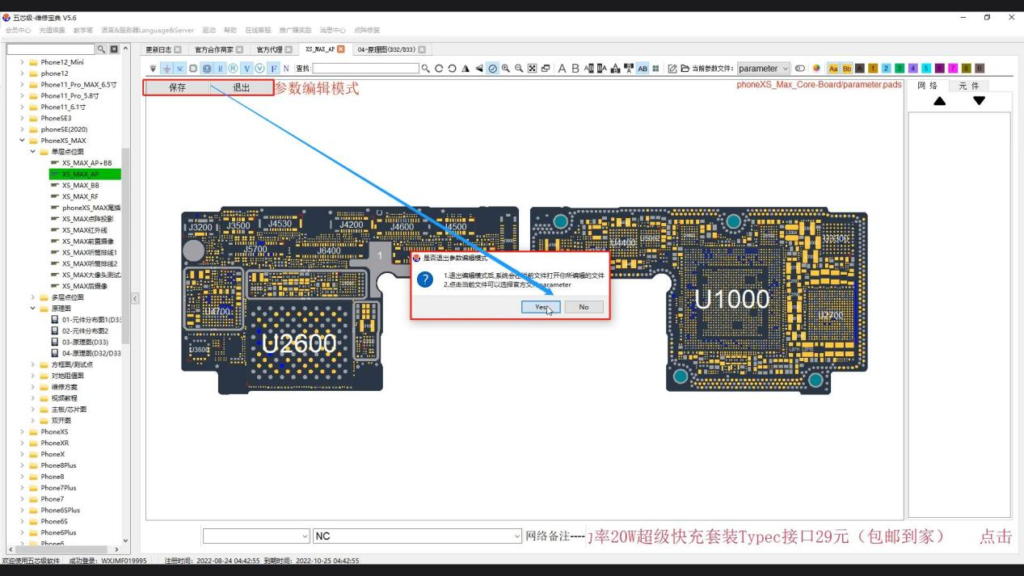Image resolution: width=1024 pixels, height=576 pixels.
Task: Click the tree panel search input box
Action: [51, 49]
